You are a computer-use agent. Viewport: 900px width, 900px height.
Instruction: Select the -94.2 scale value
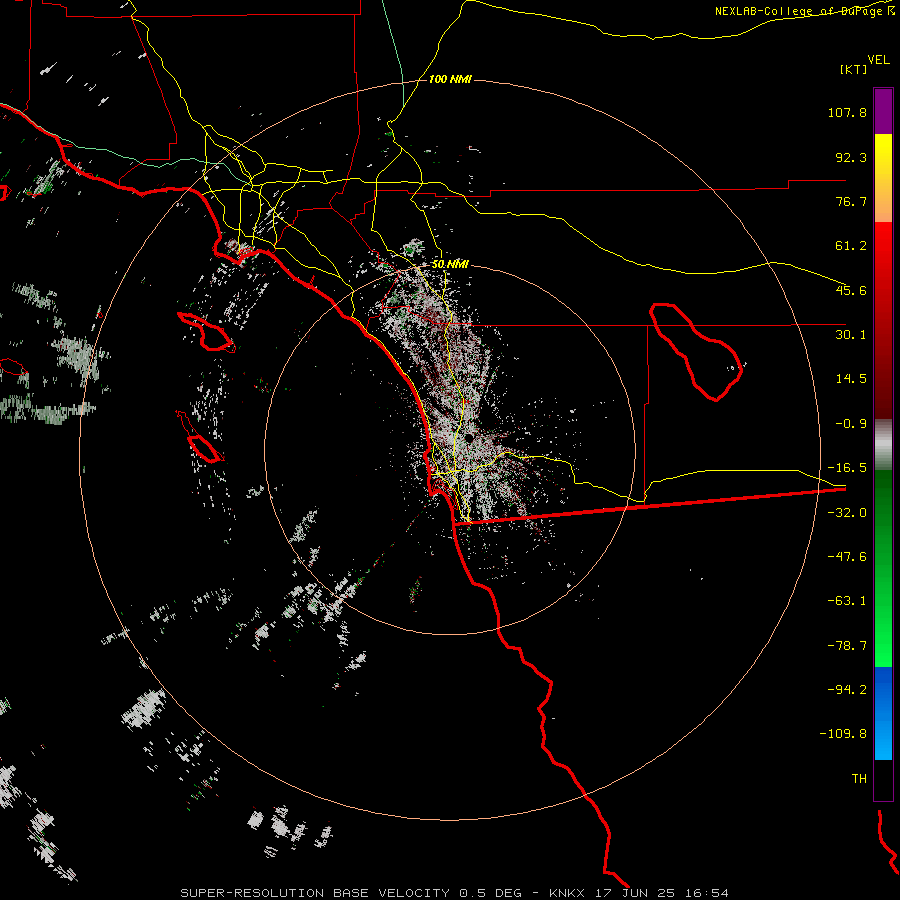[x=847, y=689]
